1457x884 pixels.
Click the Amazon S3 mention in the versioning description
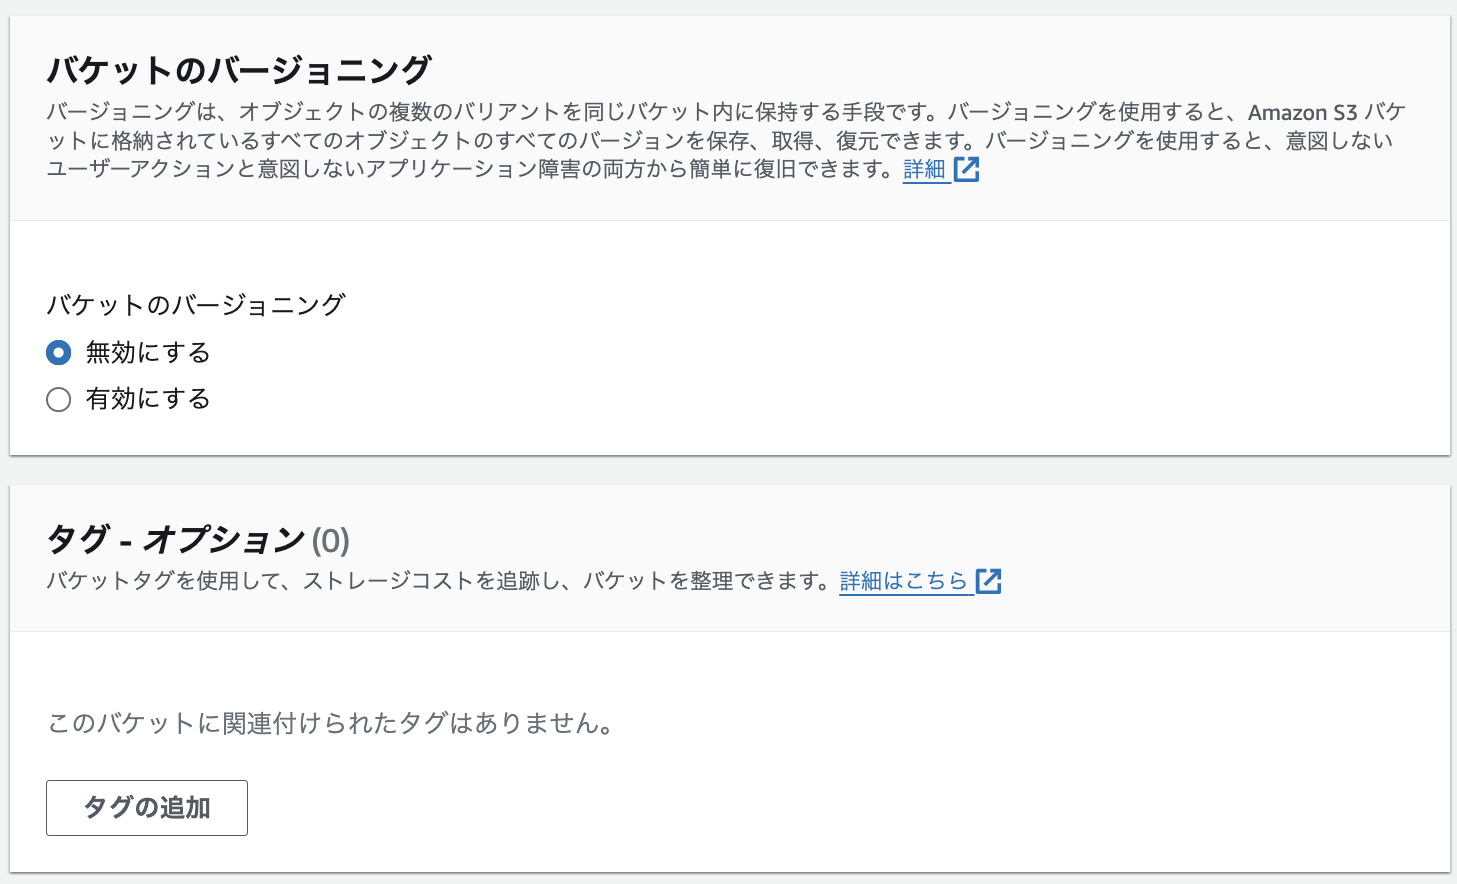point(1300,112)
